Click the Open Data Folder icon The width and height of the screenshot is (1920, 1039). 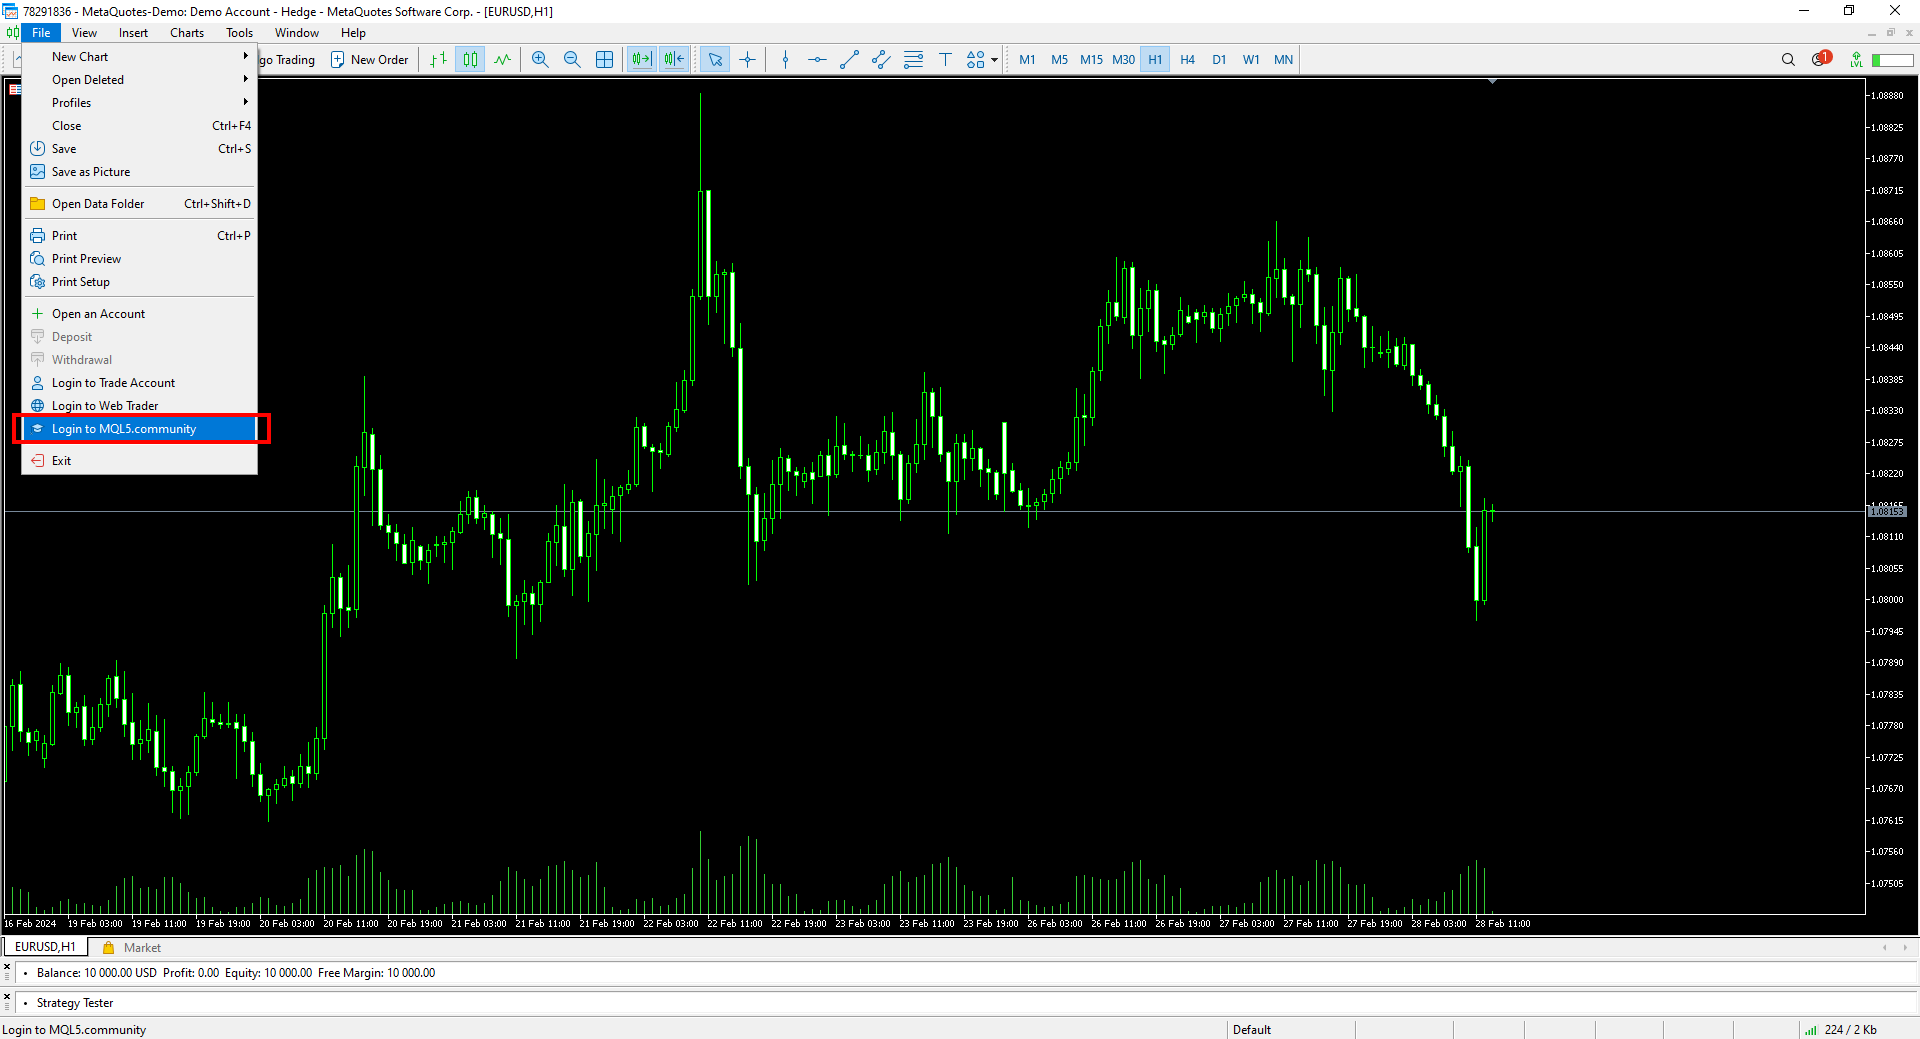coord(38,204)
